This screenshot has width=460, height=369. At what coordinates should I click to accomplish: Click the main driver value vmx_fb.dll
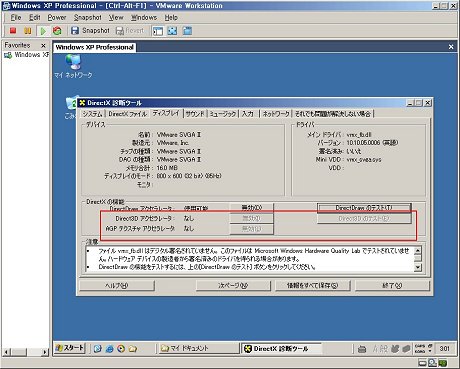359,135
